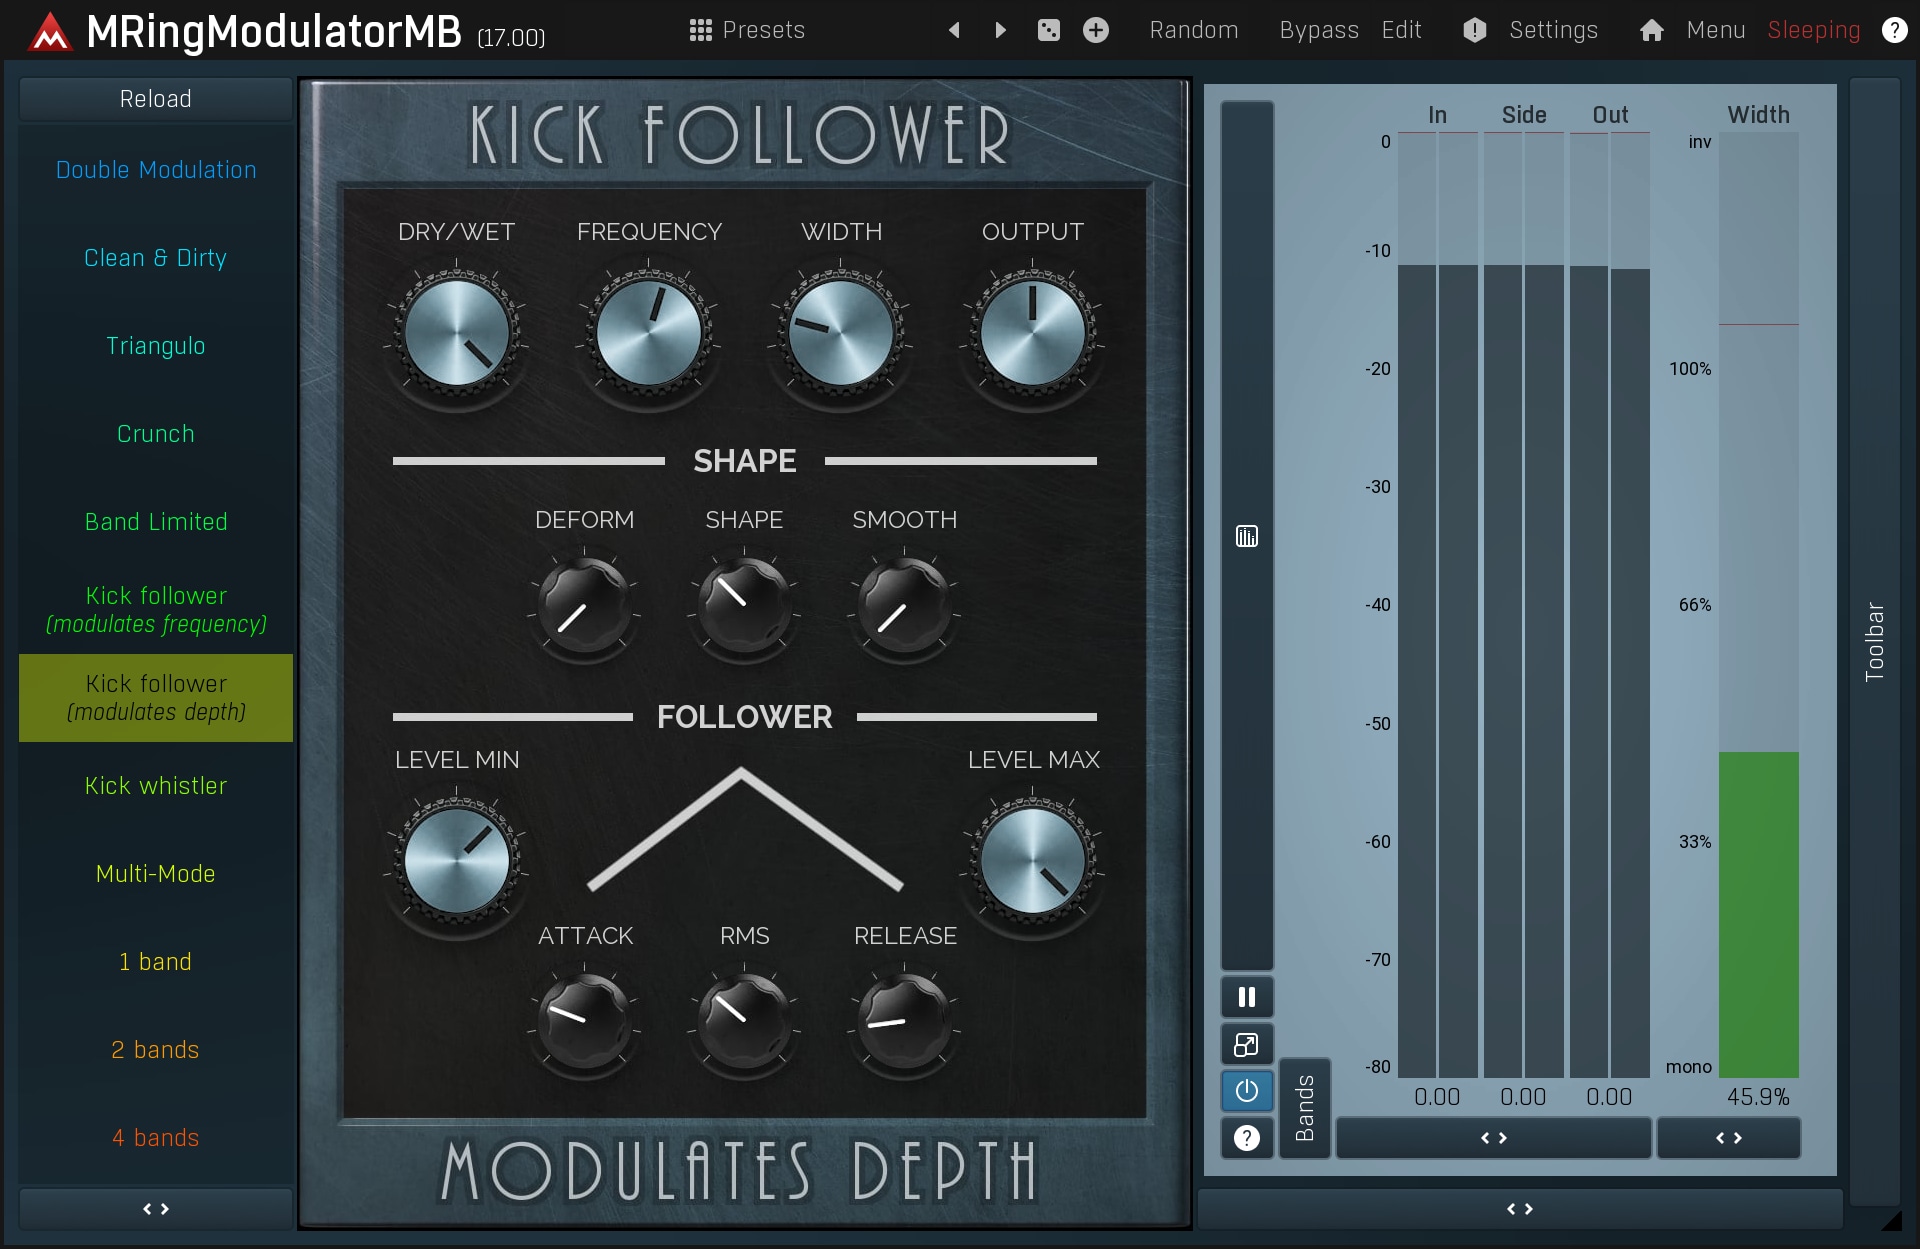The width and height of the screenshot is (1920, 1249).
Task: Open the Home menu icon
Action: pos(1651,30)
